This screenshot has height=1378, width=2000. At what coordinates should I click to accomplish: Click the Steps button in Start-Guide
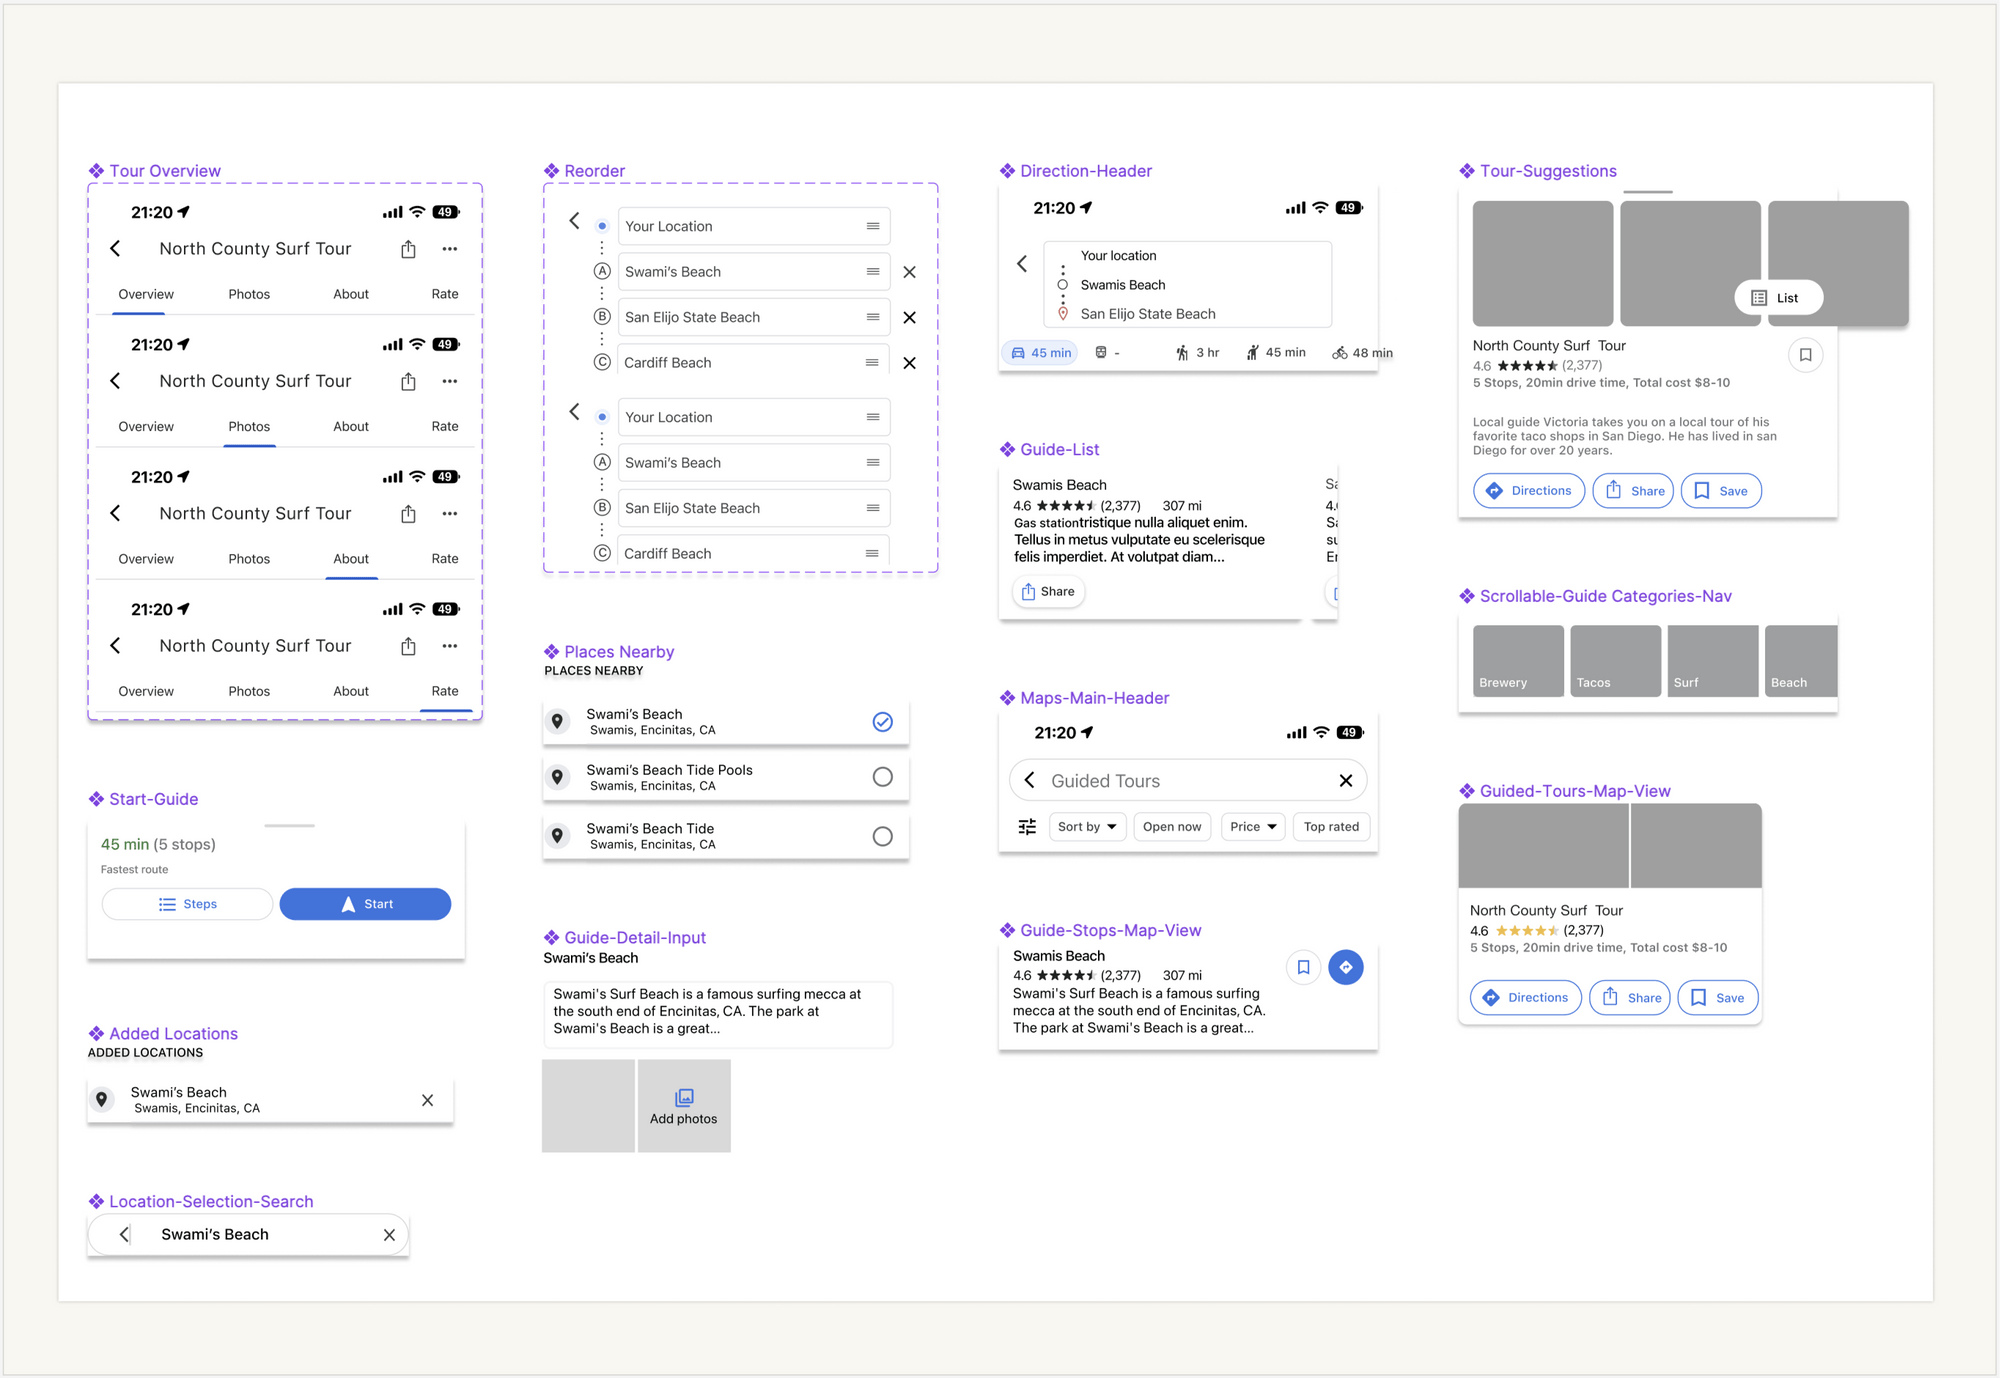click(x=187, y=904)
